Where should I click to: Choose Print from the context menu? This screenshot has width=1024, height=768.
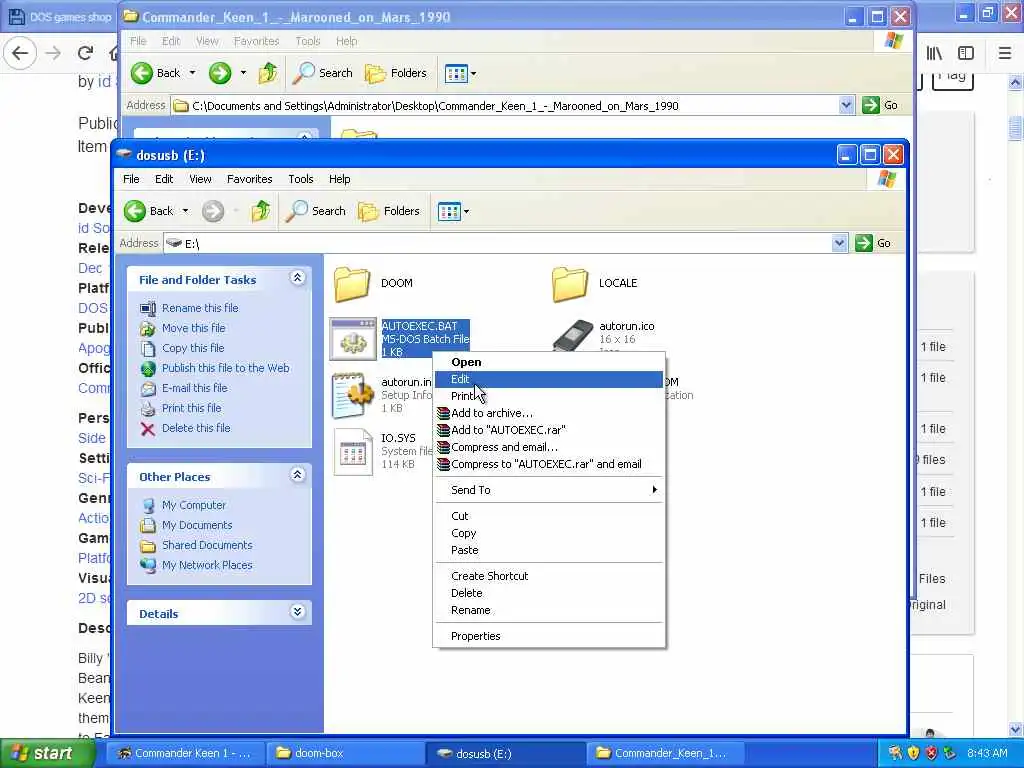point(549,396)
